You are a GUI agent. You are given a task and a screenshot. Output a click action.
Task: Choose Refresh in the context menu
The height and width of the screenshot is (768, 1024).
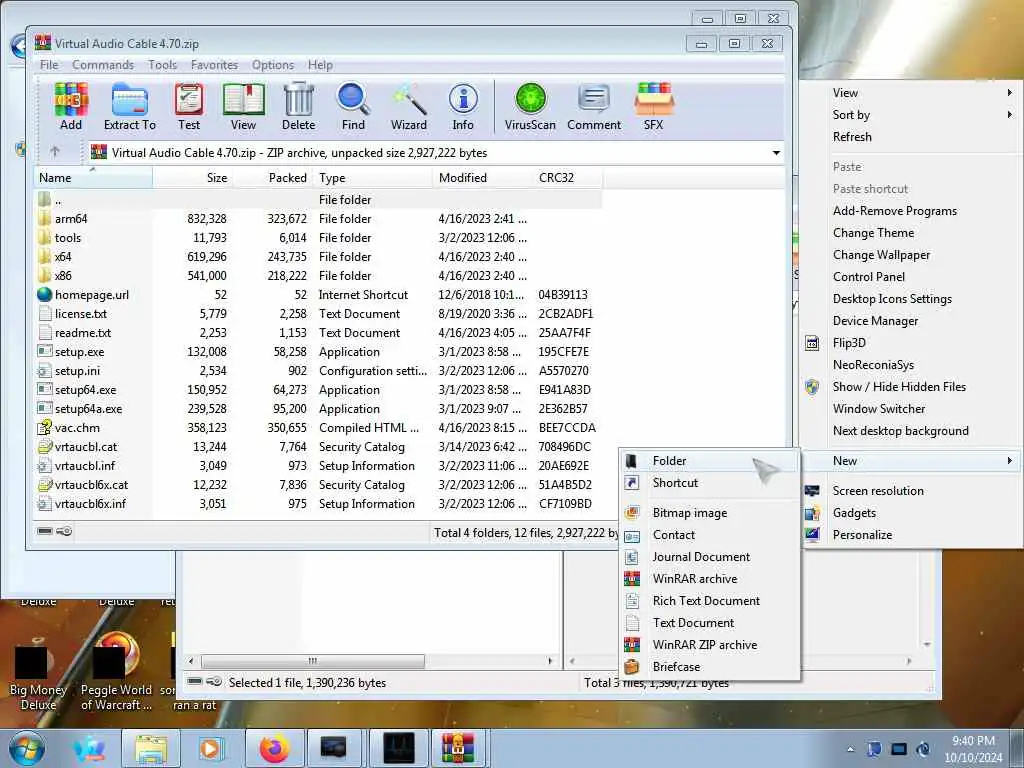(912, 137)
